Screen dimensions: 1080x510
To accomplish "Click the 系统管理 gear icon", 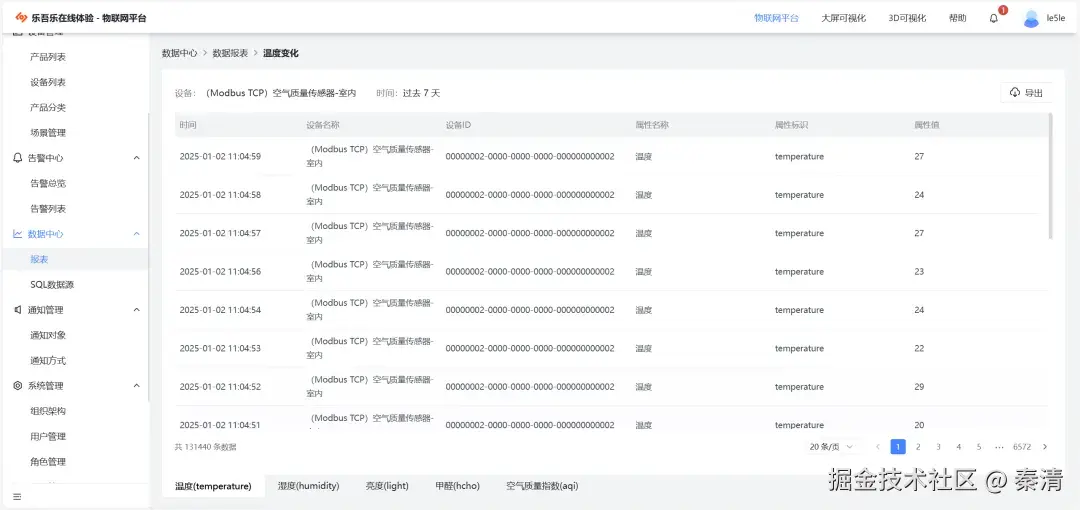I will point(18,386).
